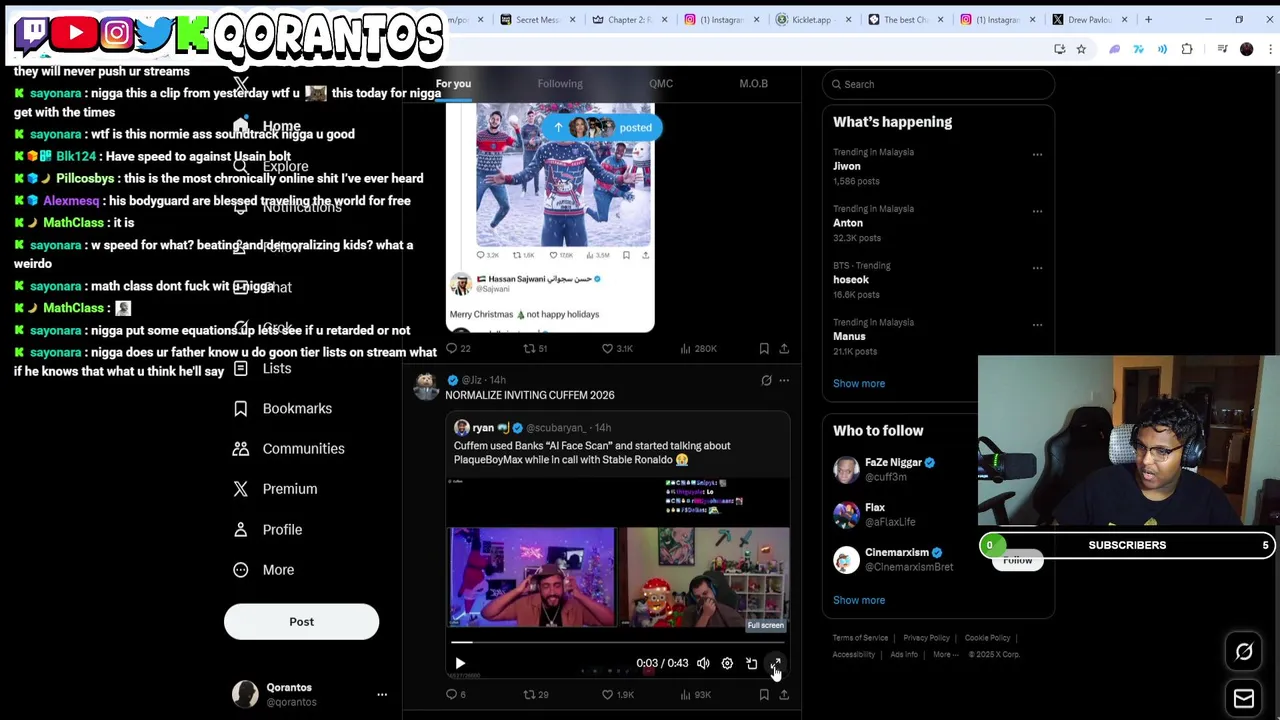
Task: Open the QMC timeline tab
Action: click(x=661, y=84)
